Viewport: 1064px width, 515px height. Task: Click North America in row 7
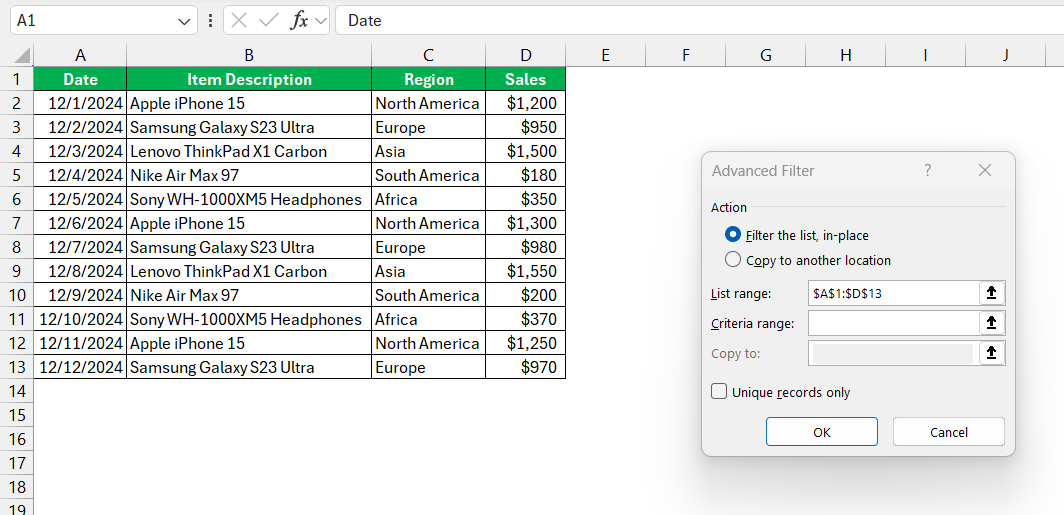click(x=428, y=223)
